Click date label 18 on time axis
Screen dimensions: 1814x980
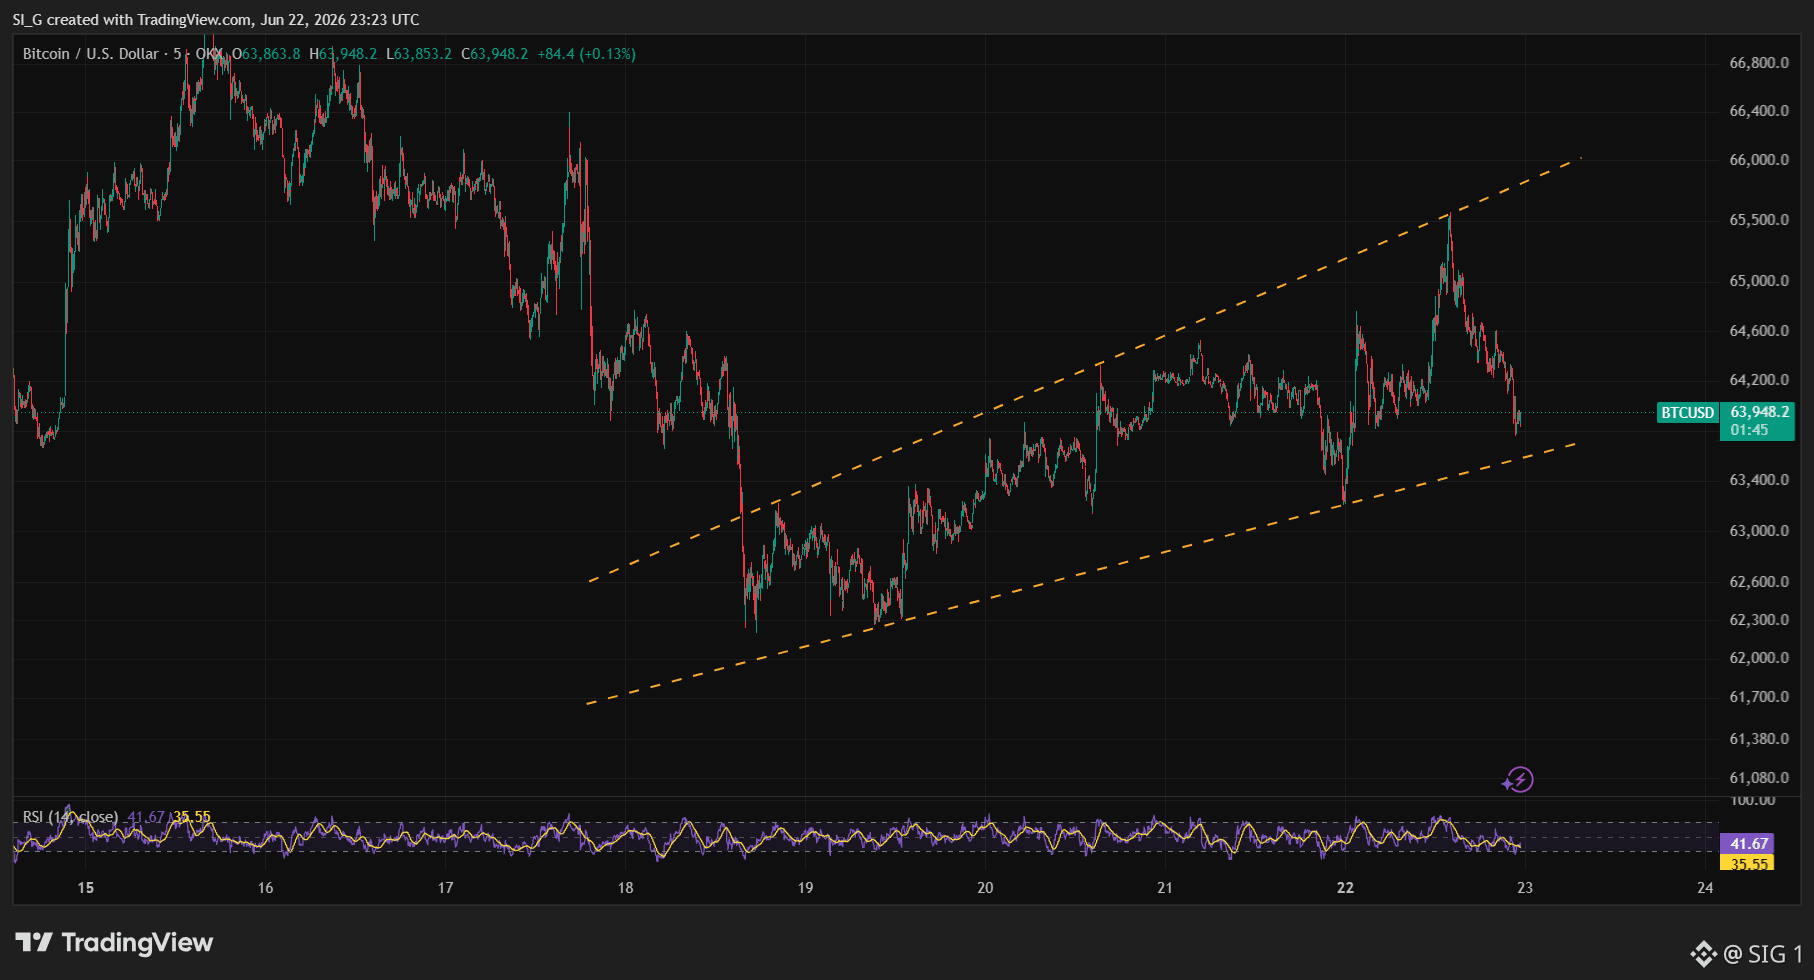pos(625,888)
